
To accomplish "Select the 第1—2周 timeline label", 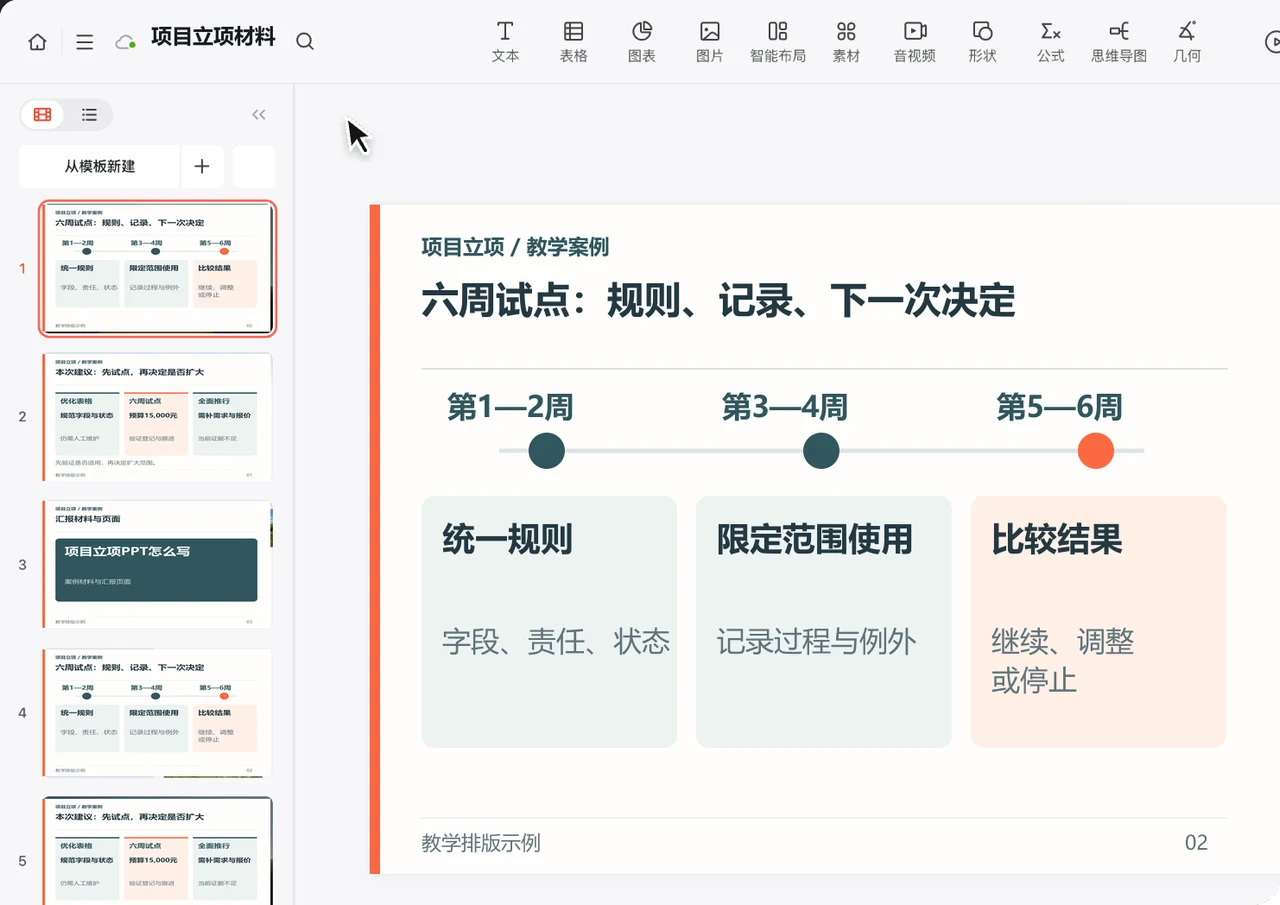I will tap(510, 407).
